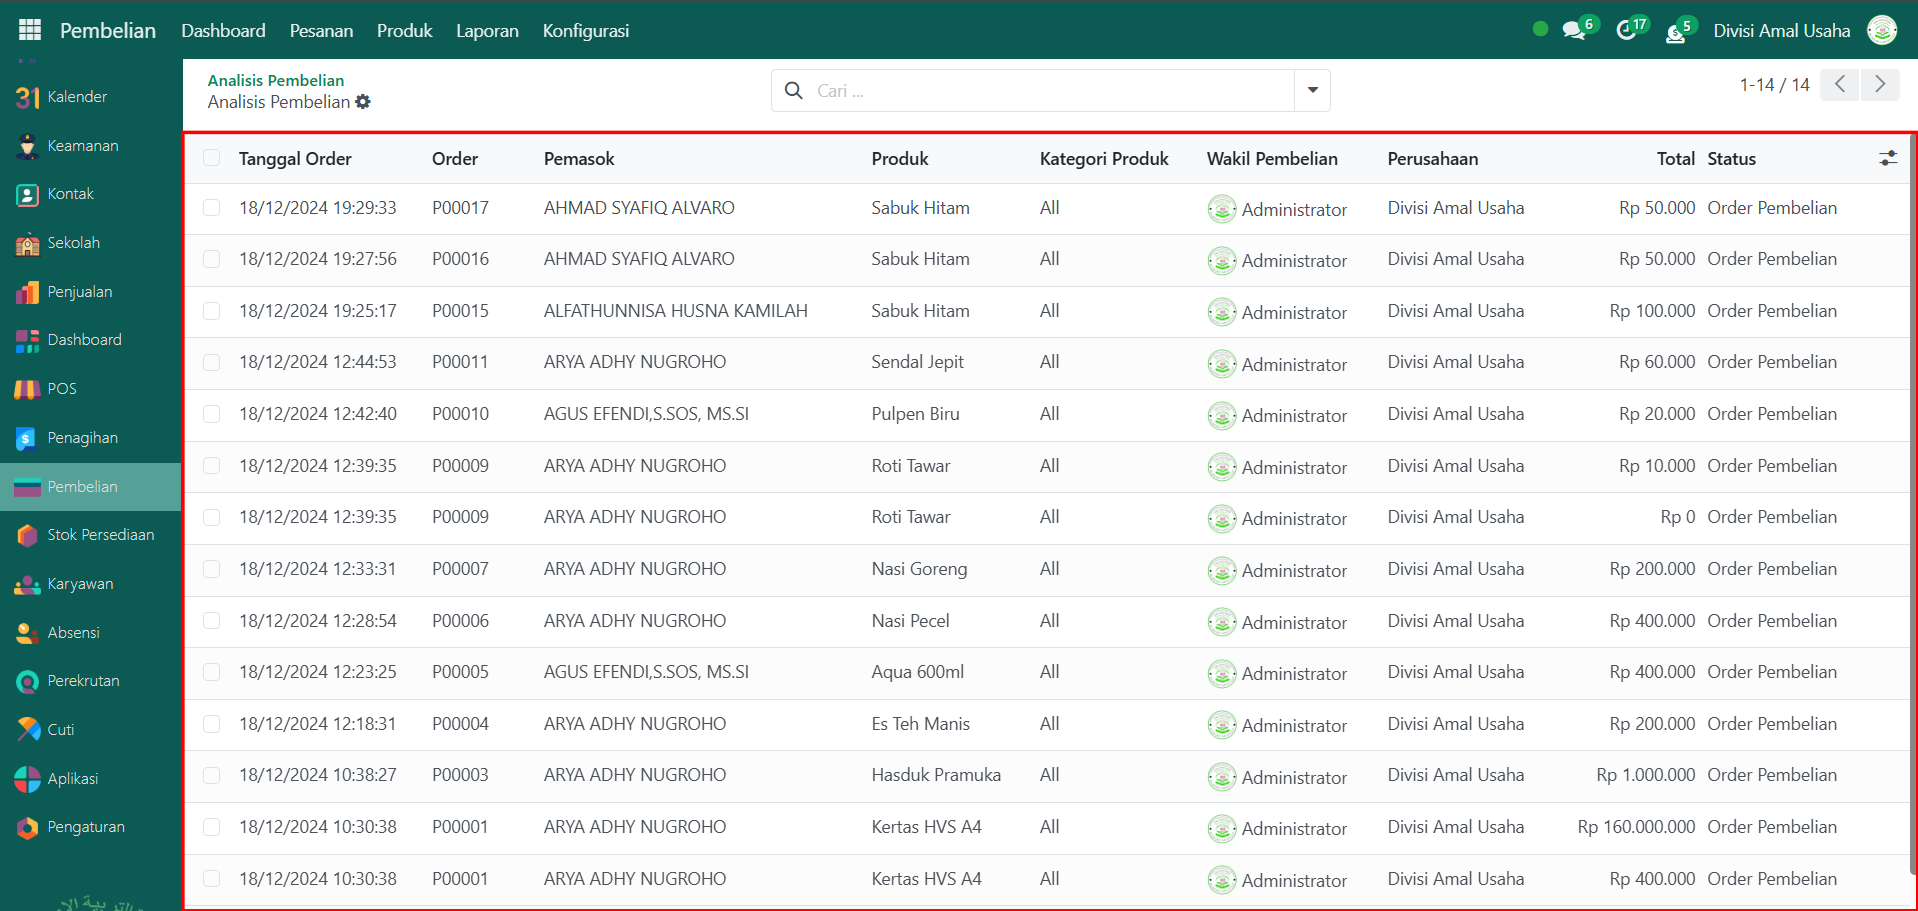Open the column settings adjust icon

1887,159
